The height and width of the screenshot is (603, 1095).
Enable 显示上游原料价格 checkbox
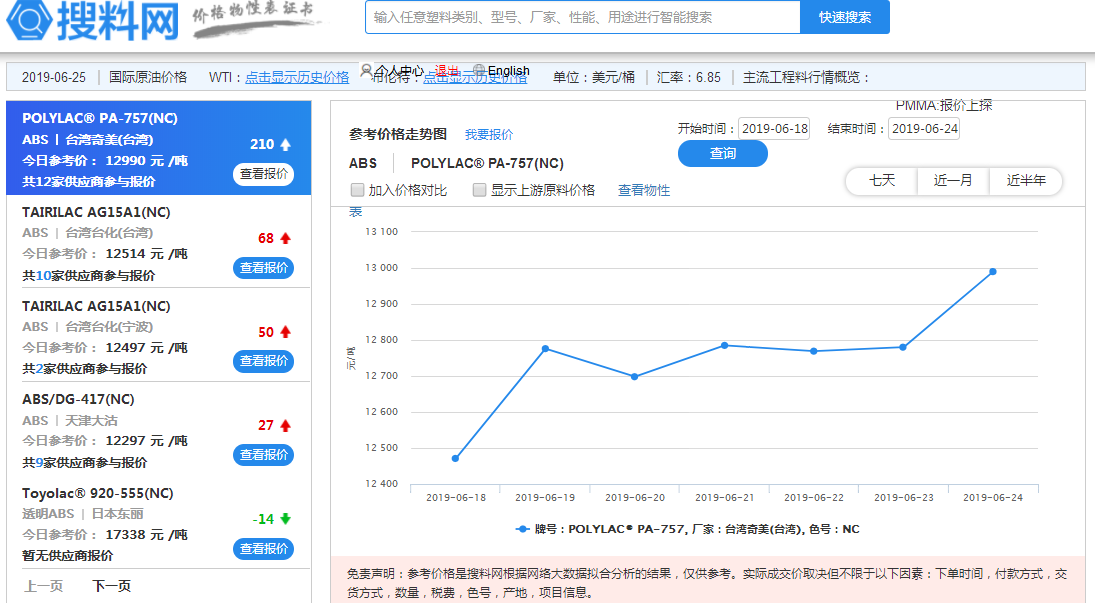click(479, 190)
